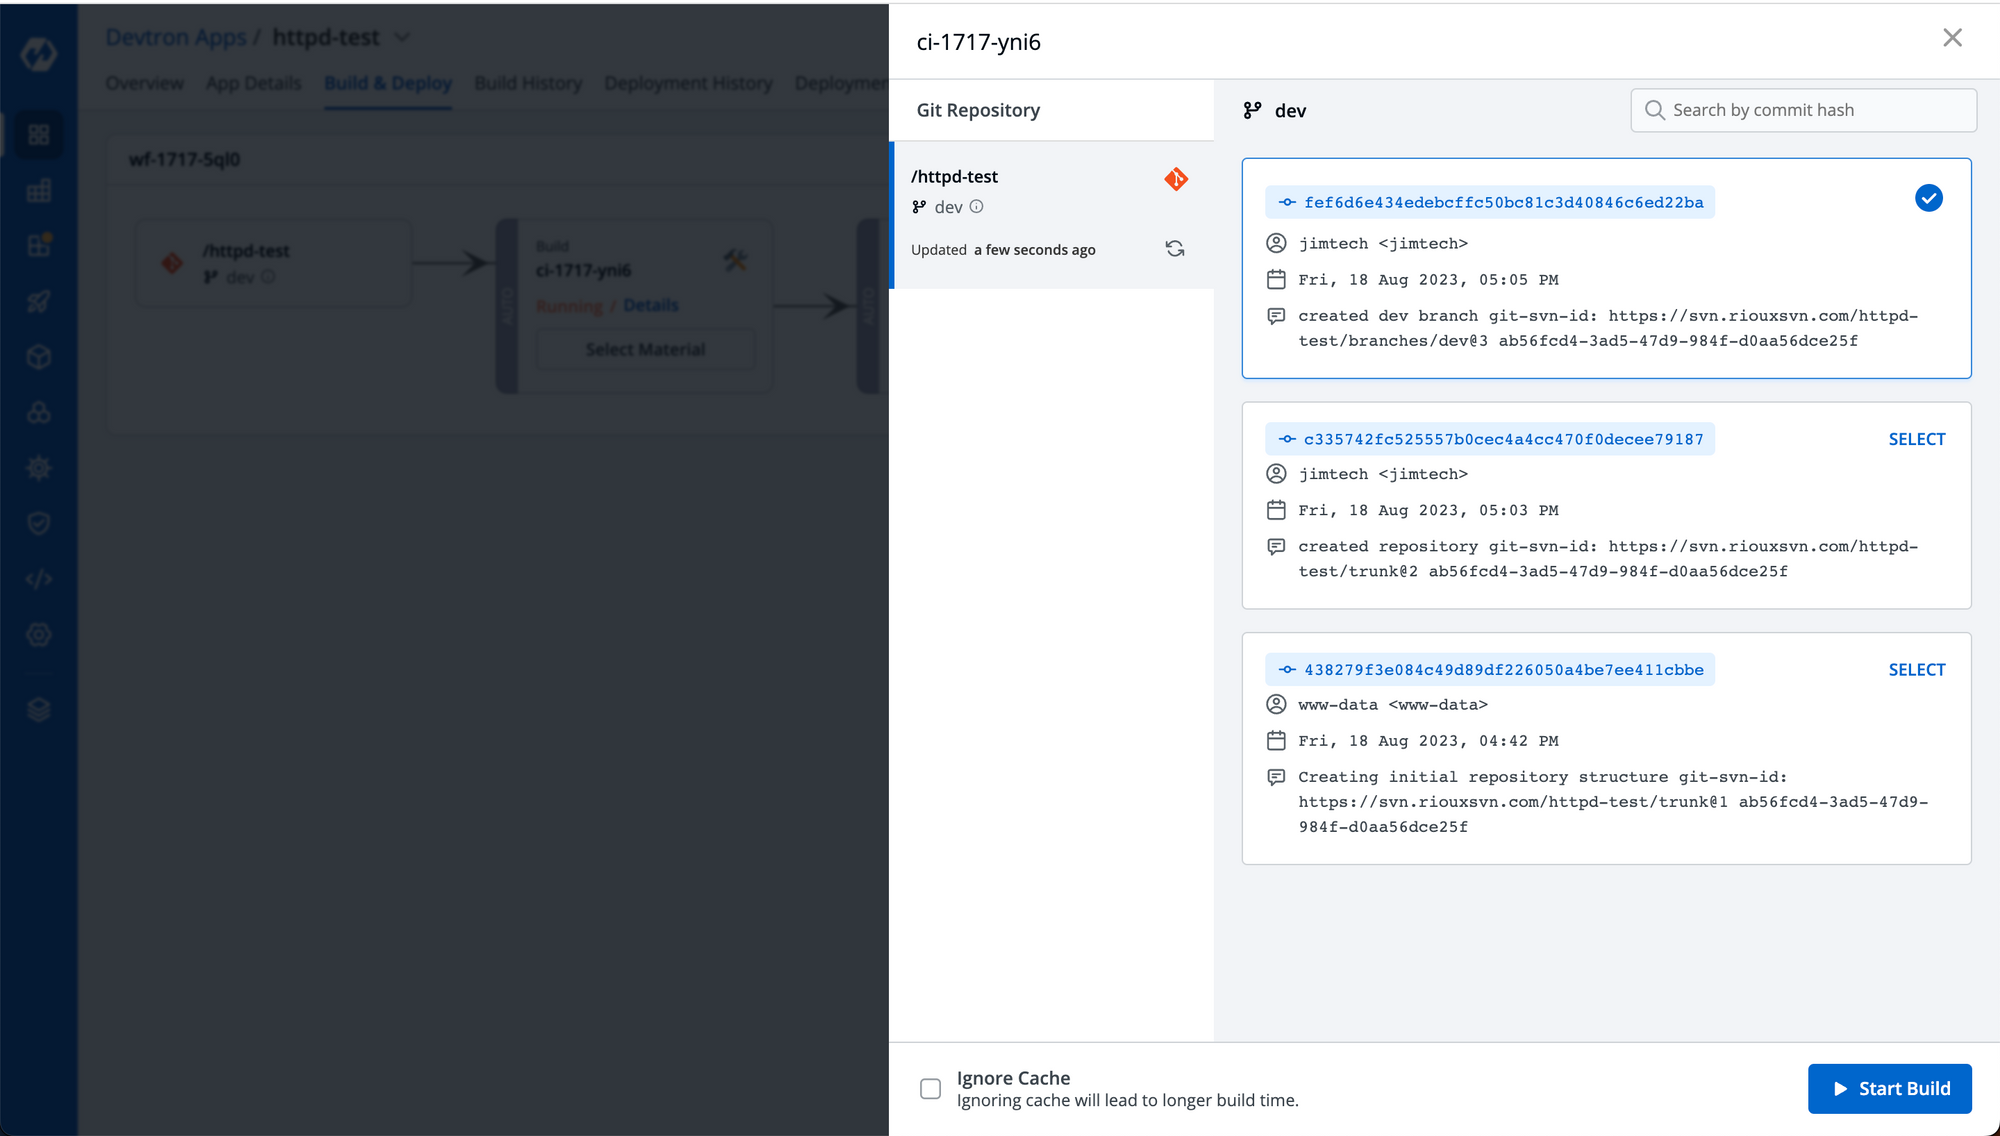Enable visibility toggle on dev branch
This screenshot has height=1136, width=2000.
[979, 206]
